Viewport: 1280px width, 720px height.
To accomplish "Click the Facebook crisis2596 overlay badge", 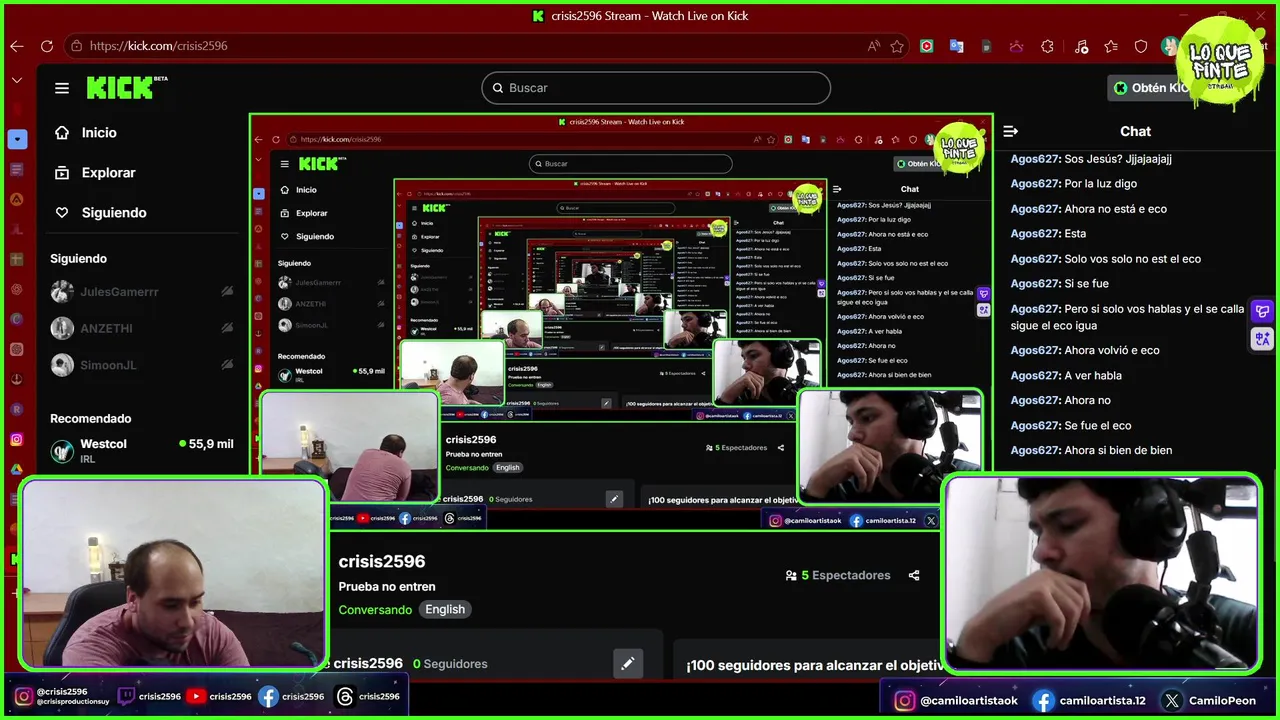I will 291,697.
